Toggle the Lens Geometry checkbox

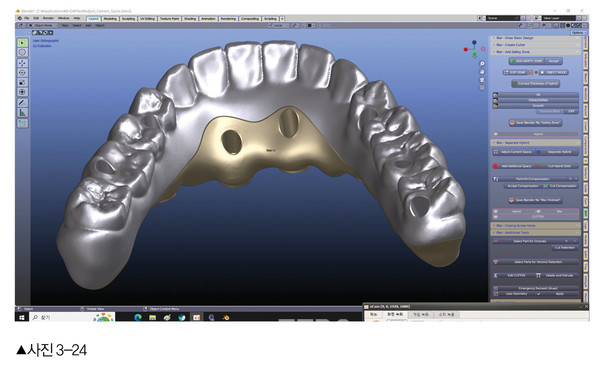[x=539, y=294]
